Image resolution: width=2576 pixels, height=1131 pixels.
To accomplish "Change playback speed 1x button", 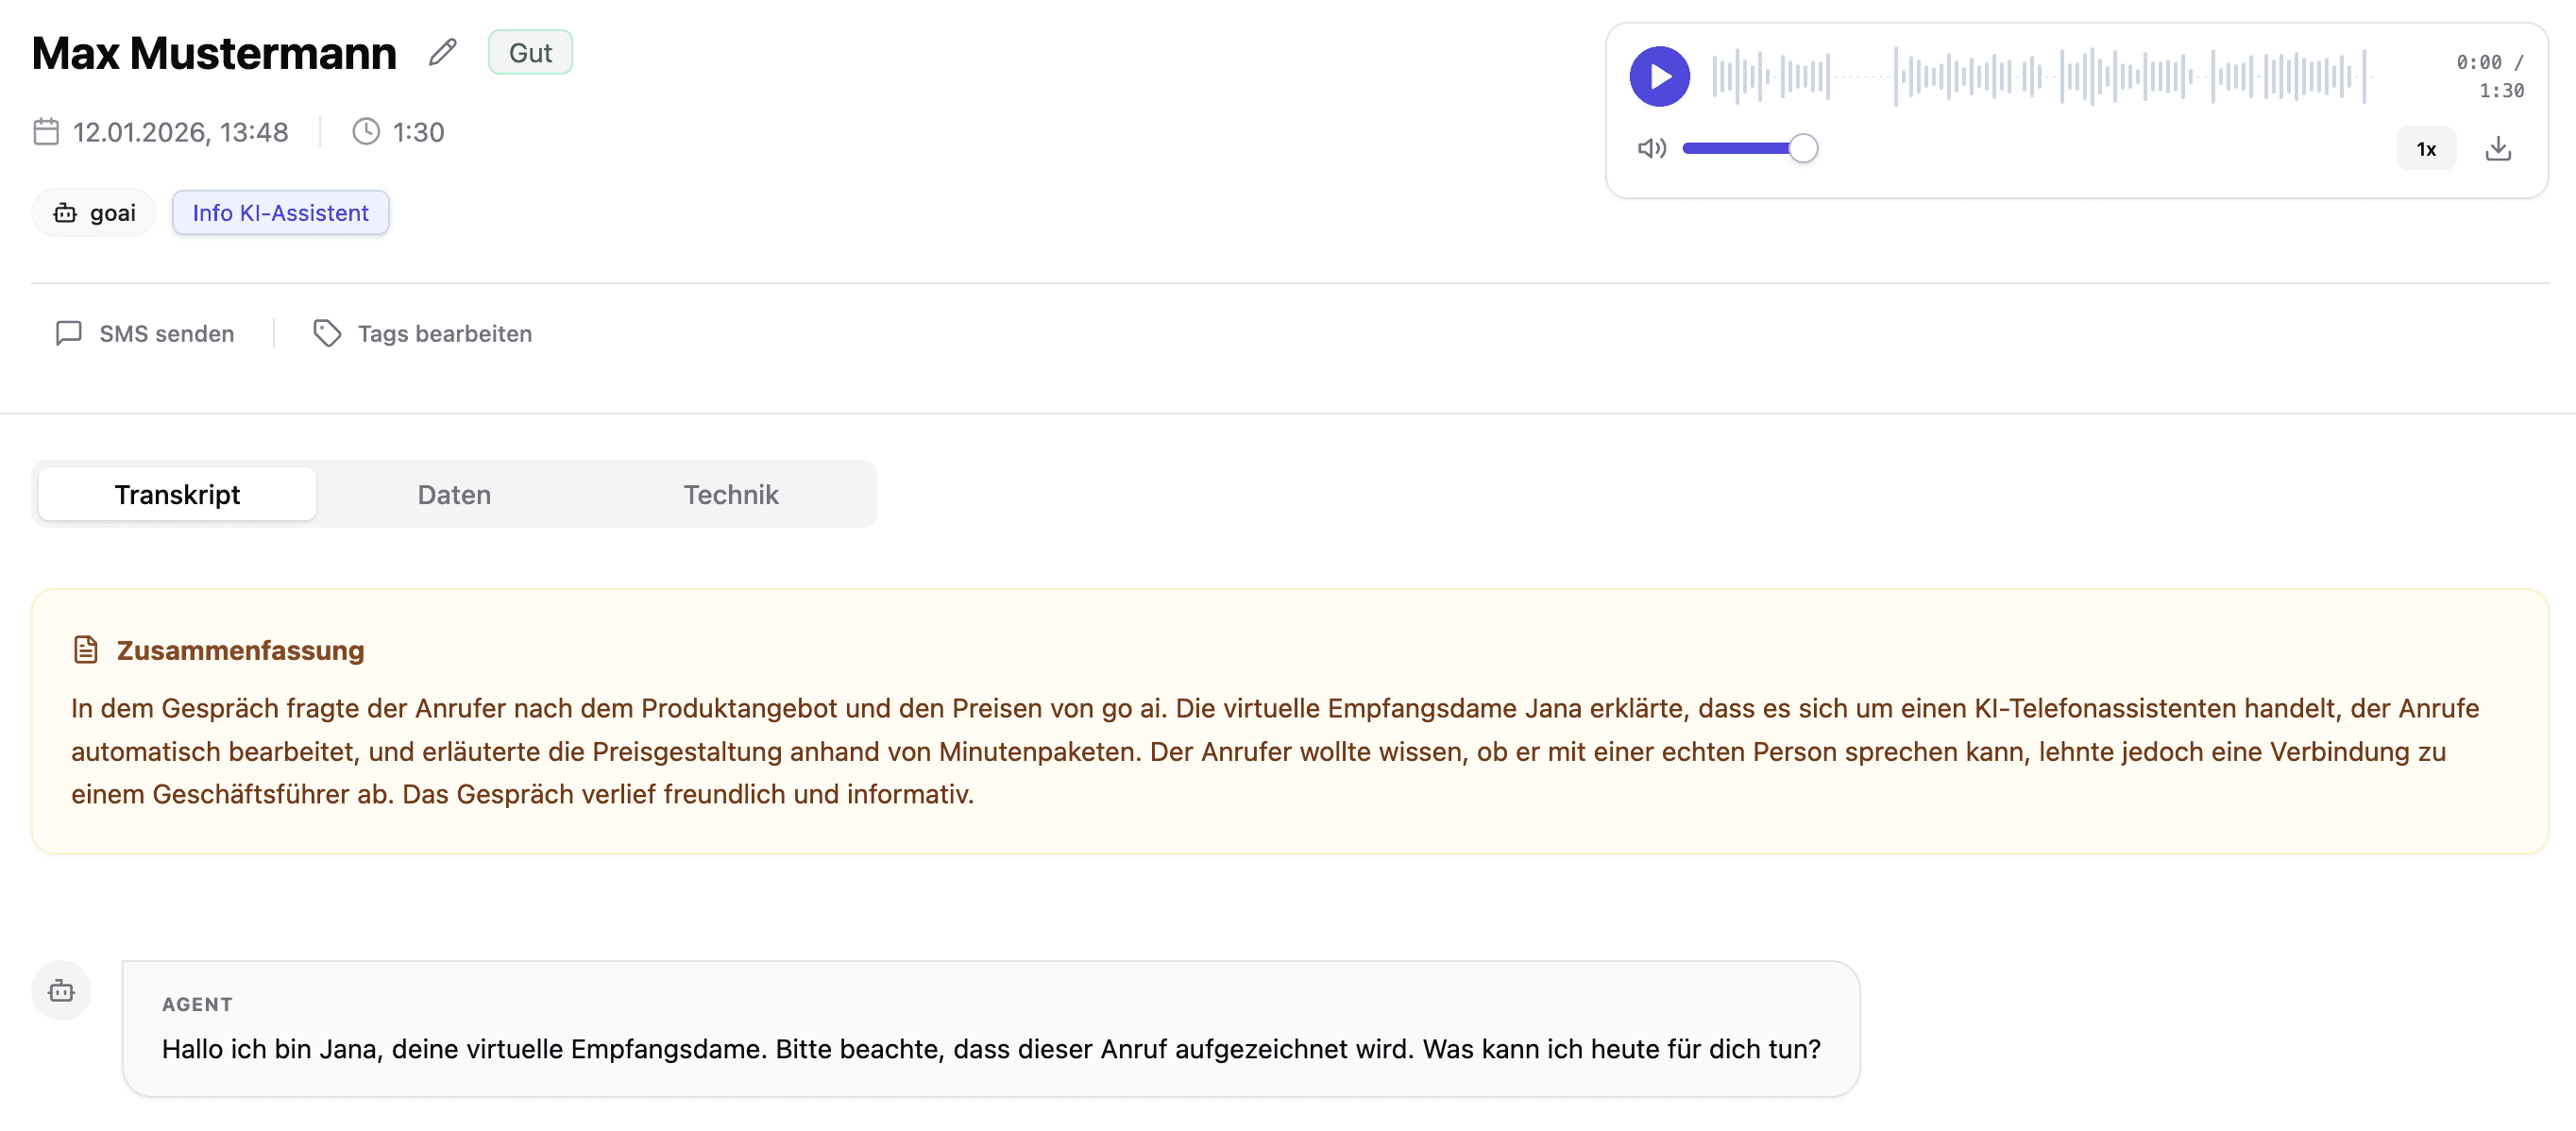I will click(x=2425, y=149).
